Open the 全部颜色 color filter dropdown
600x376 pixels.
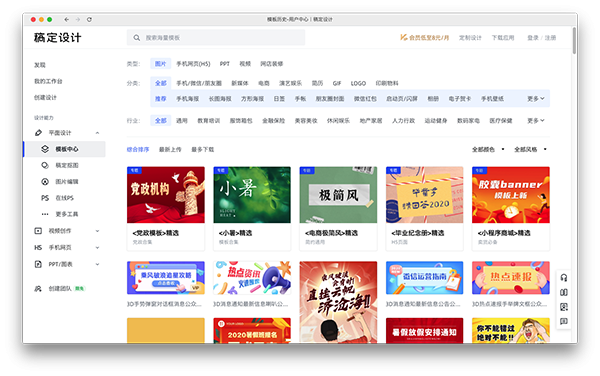pyautogui.click(x=488, y=149)
